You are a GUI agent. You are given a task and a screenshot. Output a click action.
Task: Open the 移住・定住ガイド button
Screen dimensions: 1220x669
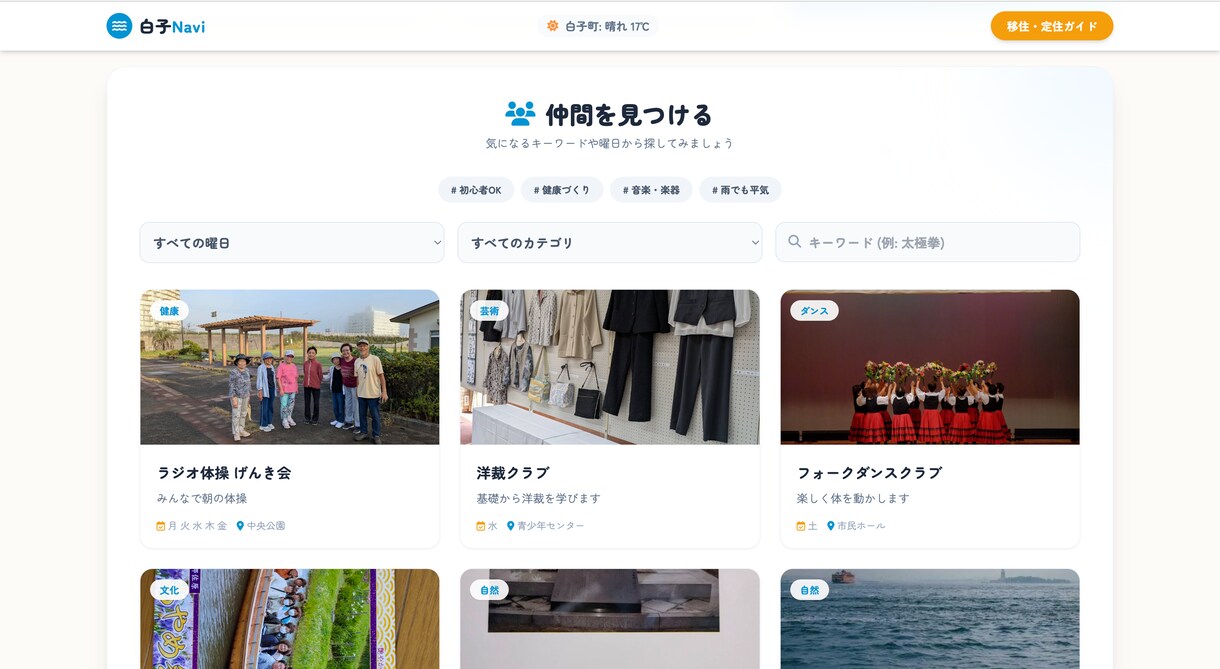[x=1052, y=26]
